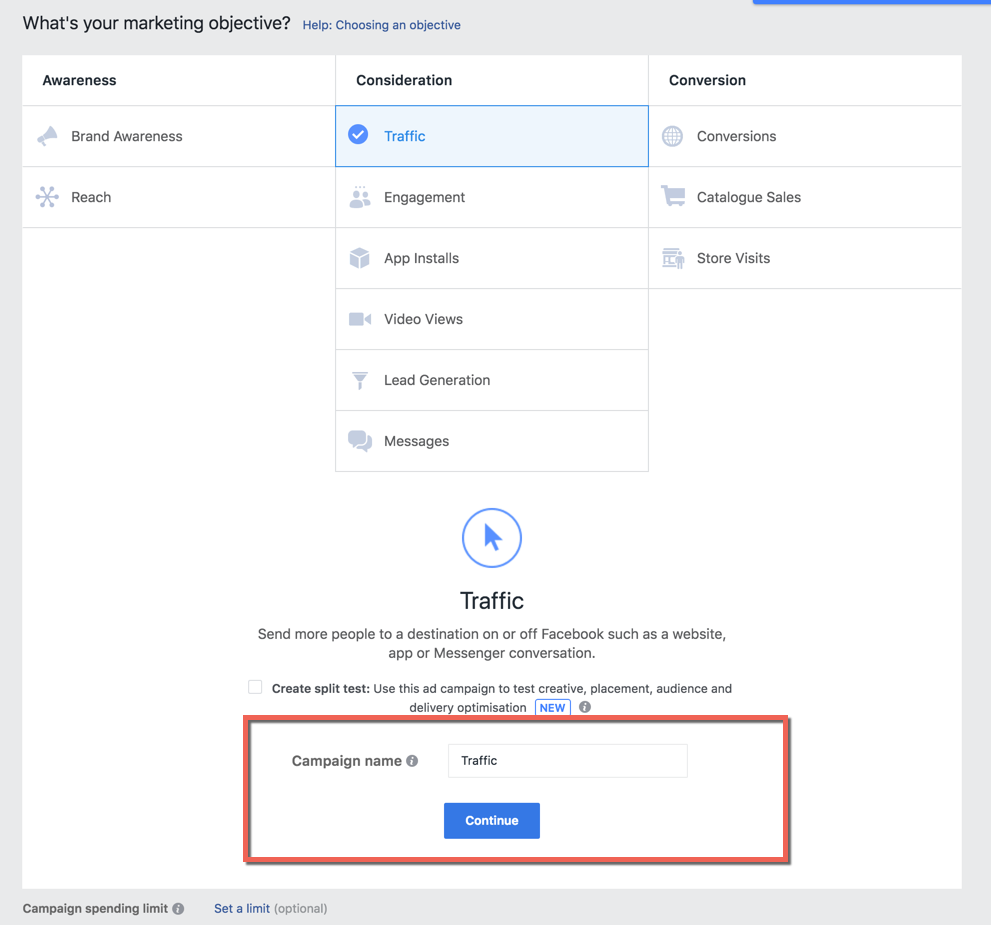Viewport: 991px width, 925px height.
Task: Focus the Campaign name input field
Action: pyautogui.click(x=568, y=761)
